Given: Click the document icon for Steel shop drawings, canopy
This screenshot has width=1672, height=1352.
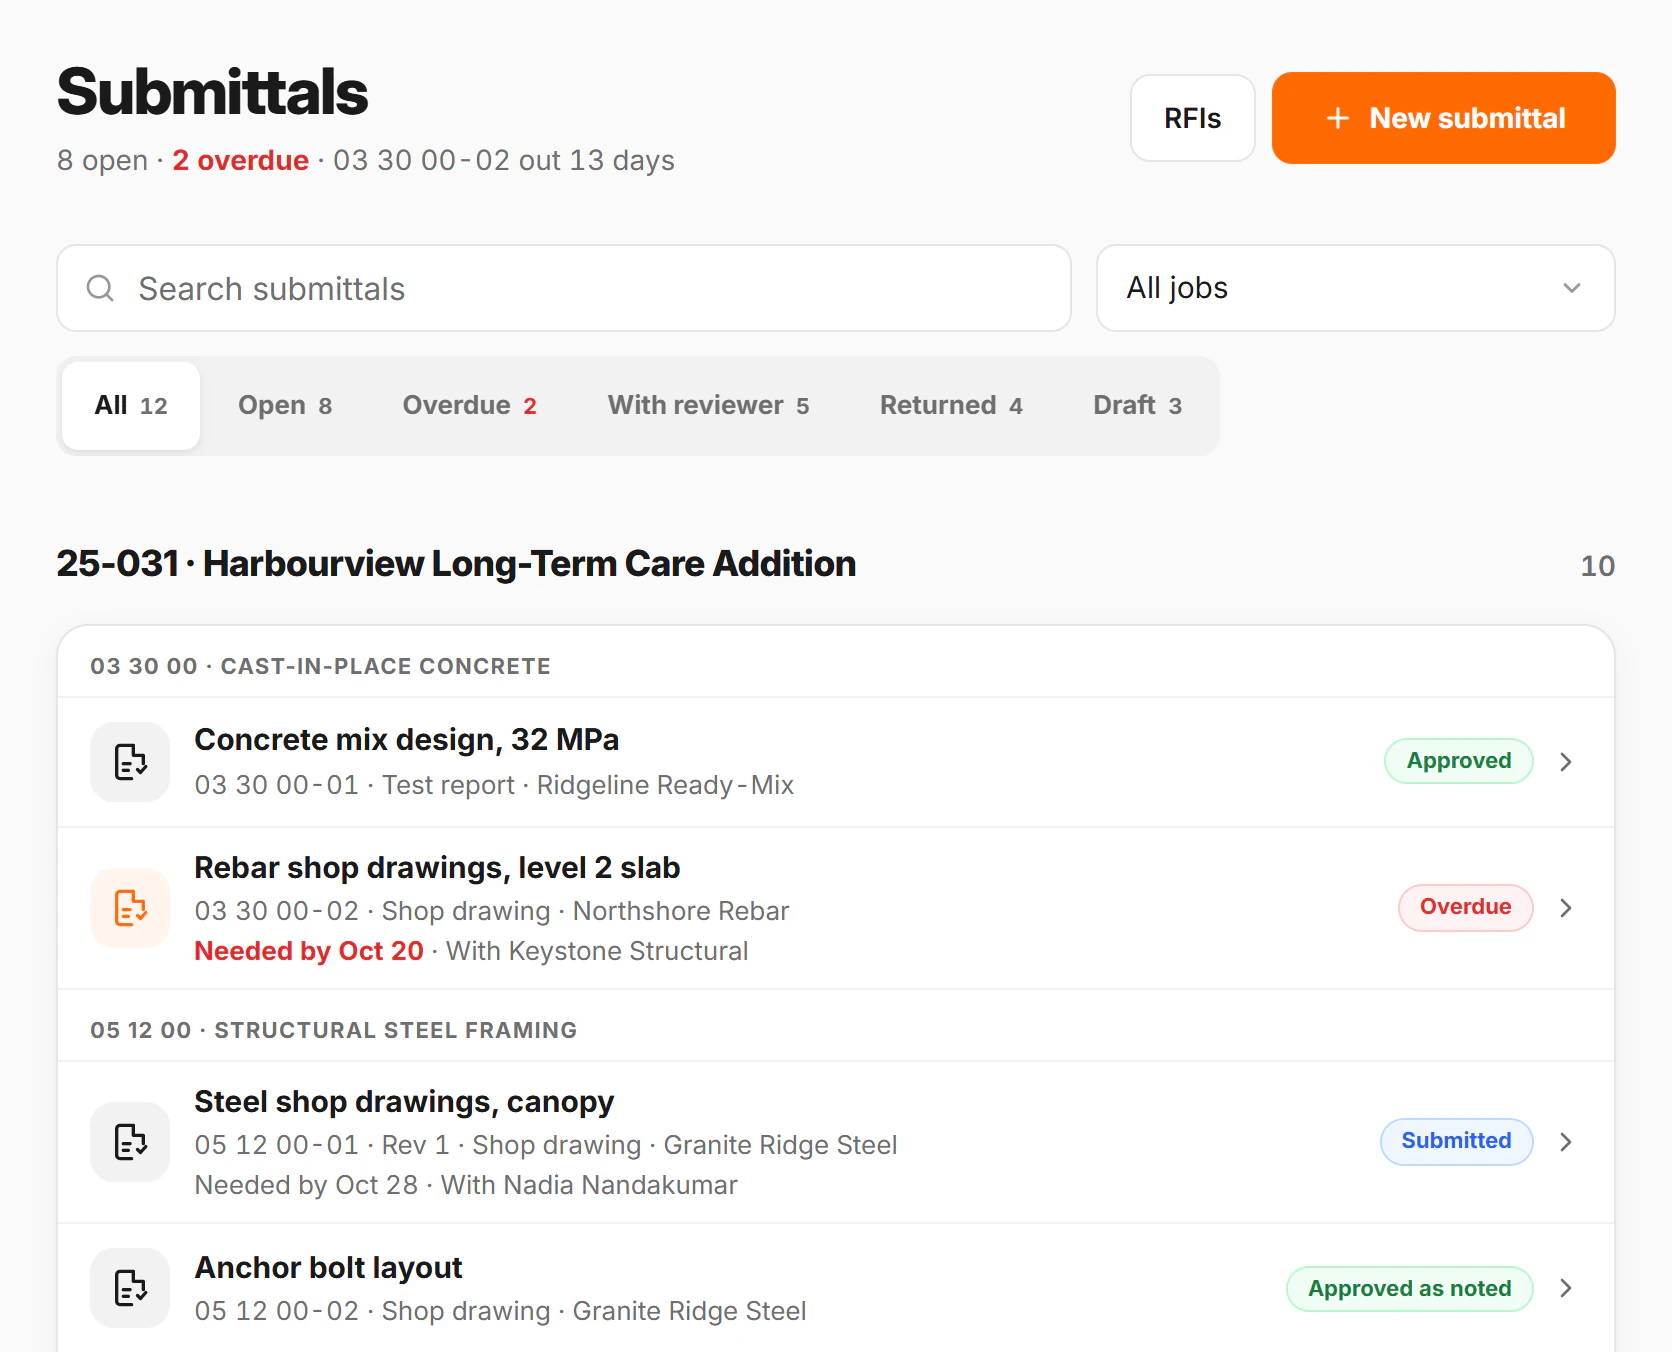Looking at the screenshot, I should click(130, 1142).
